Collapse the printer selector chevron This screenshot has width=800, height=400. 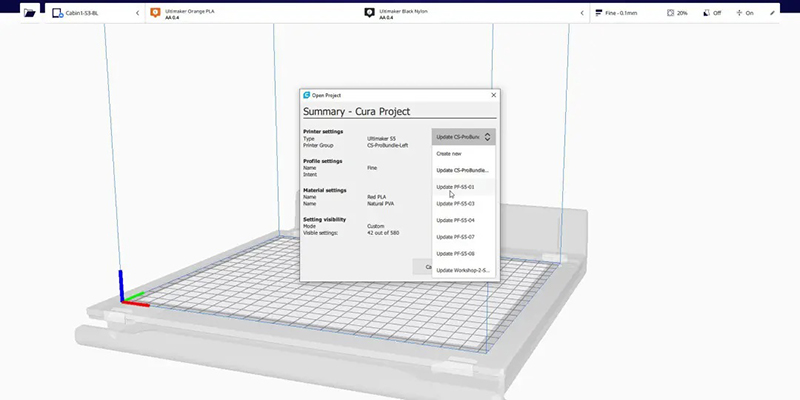pos(137,14)
